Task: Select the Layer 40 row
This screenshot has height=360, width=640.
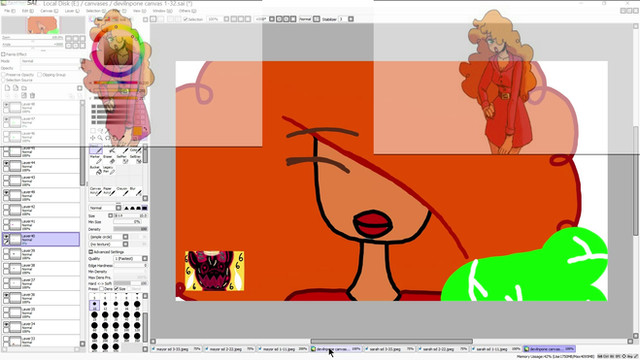Action: 41,239
